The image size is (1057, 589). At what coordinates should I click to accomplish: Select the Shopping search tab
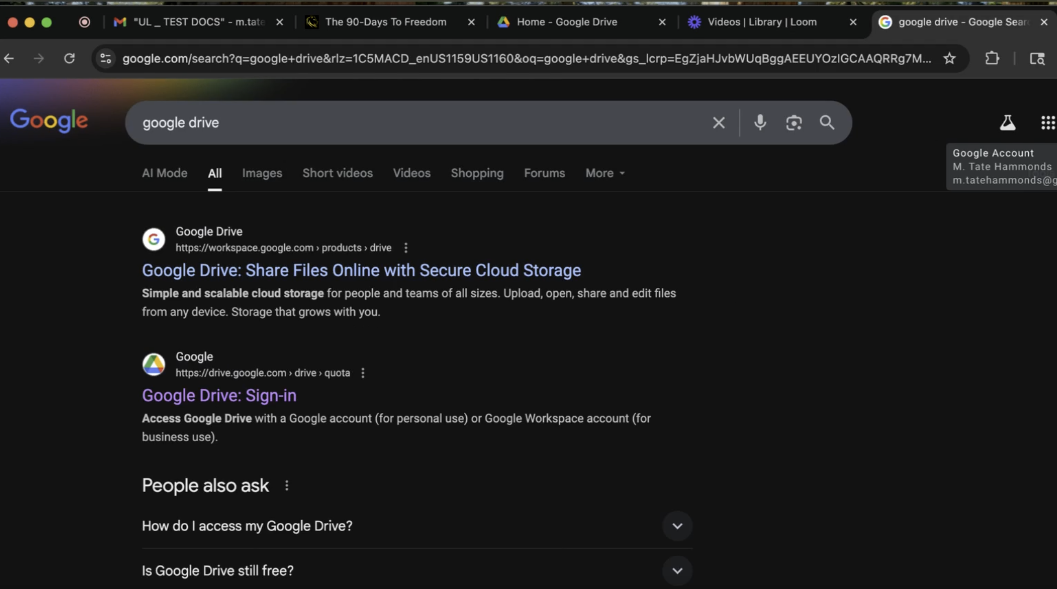[x=477, y=173]
